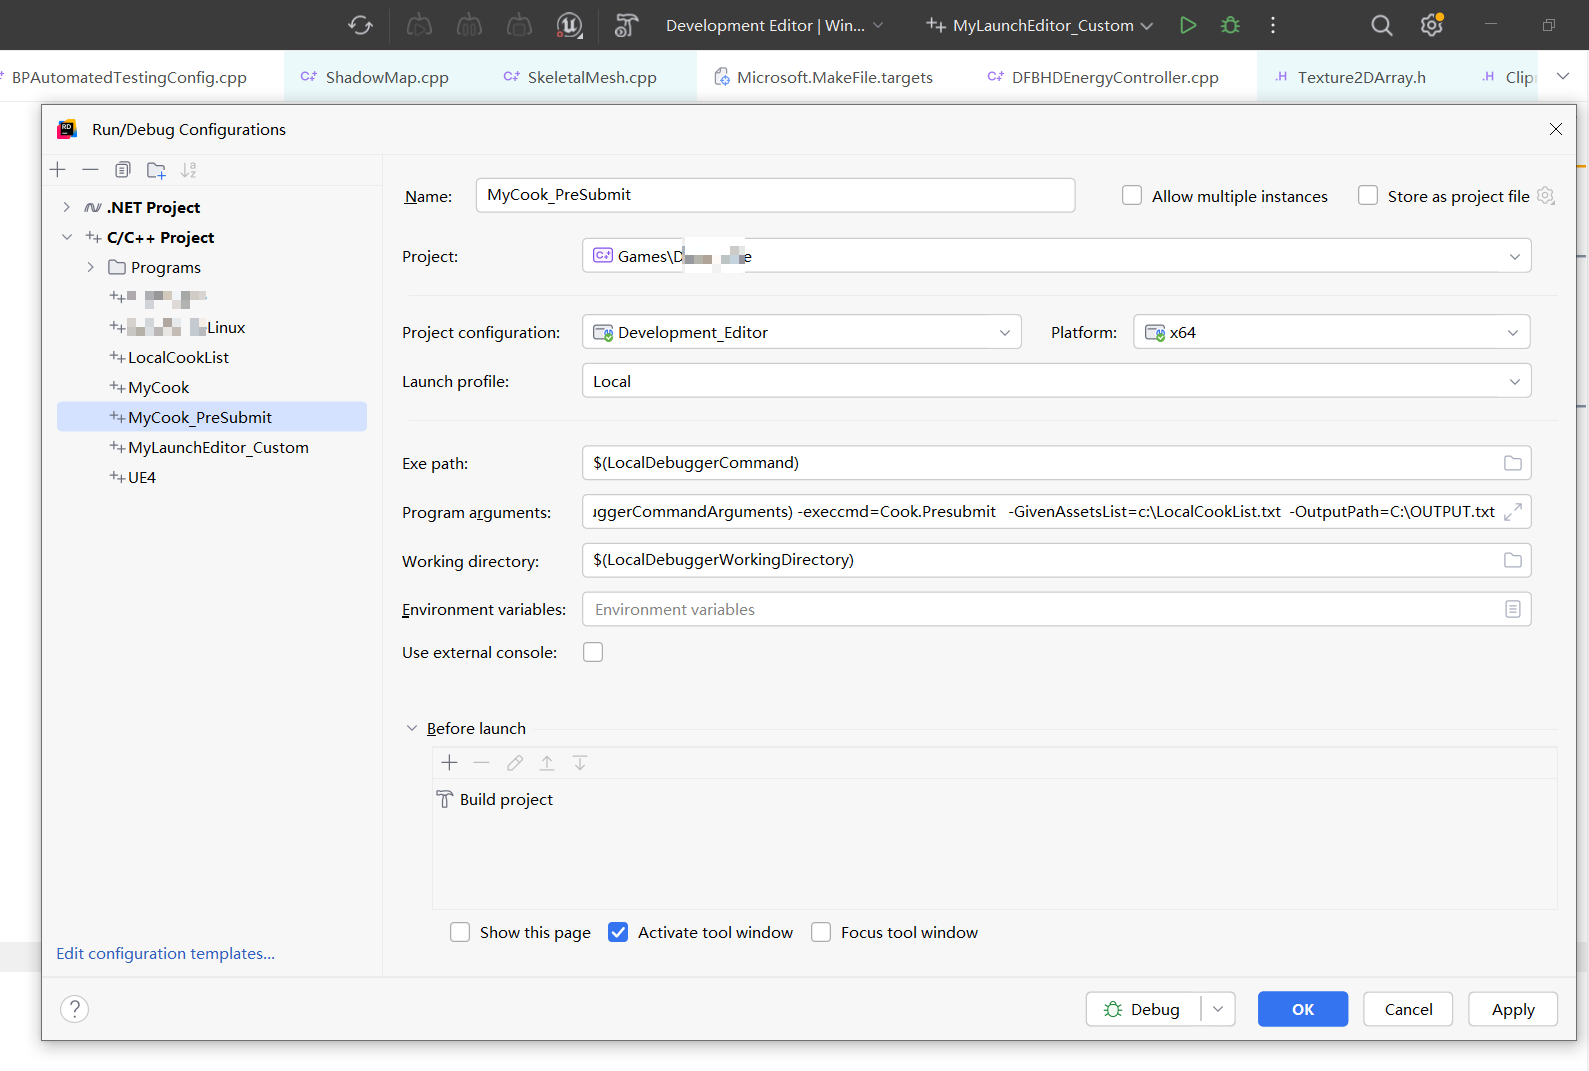
Task: Open BPAutomatedTestingConfig.cpp tab
Action: [129, 77]
